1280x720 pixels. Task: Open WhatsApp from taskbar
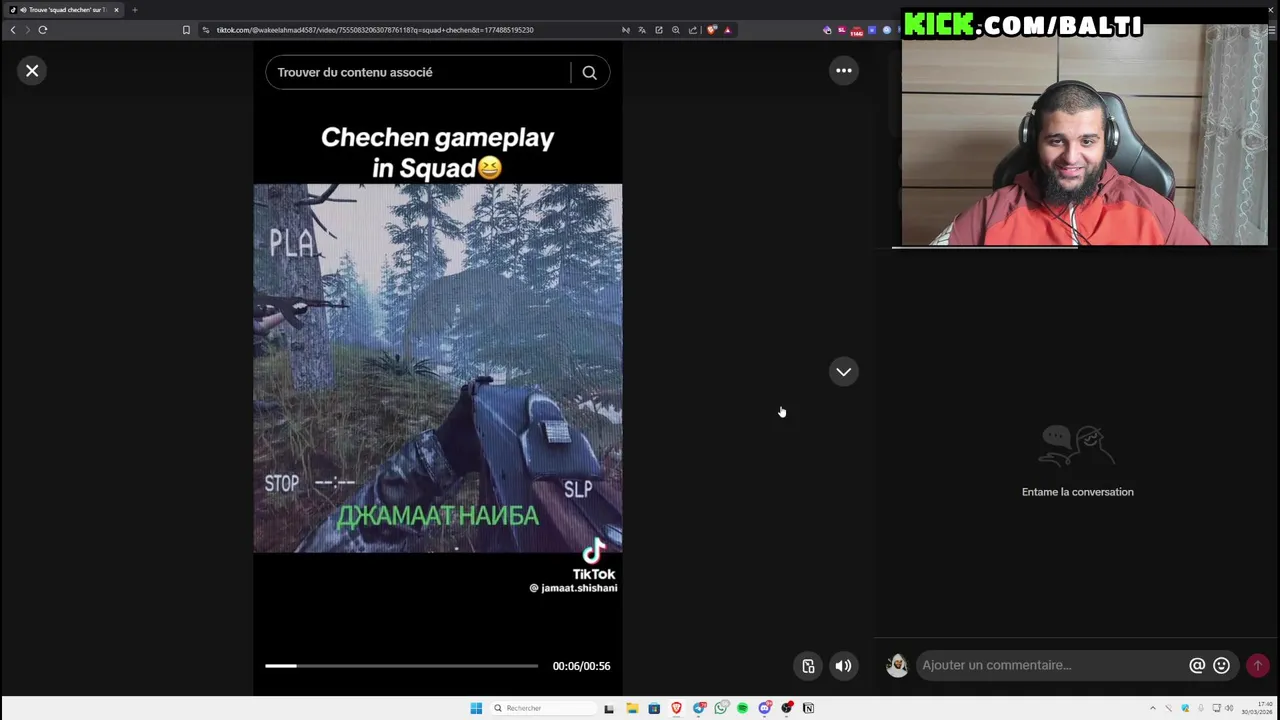[721, 708]
